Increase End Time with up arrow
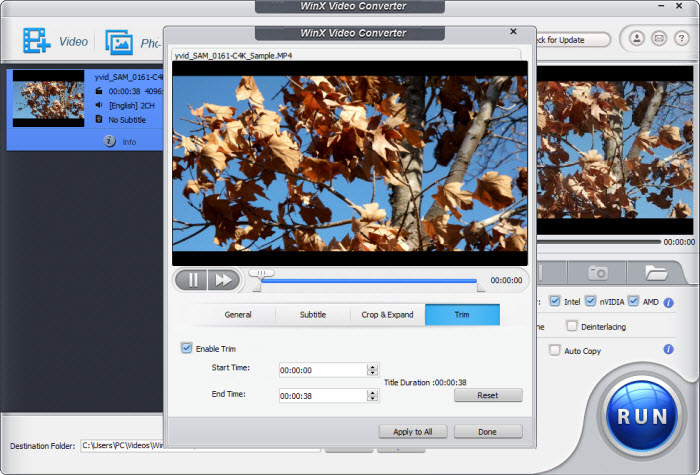The height and width of the screenshot is (475, 700). pyautogui.click(x=372, y=393)
